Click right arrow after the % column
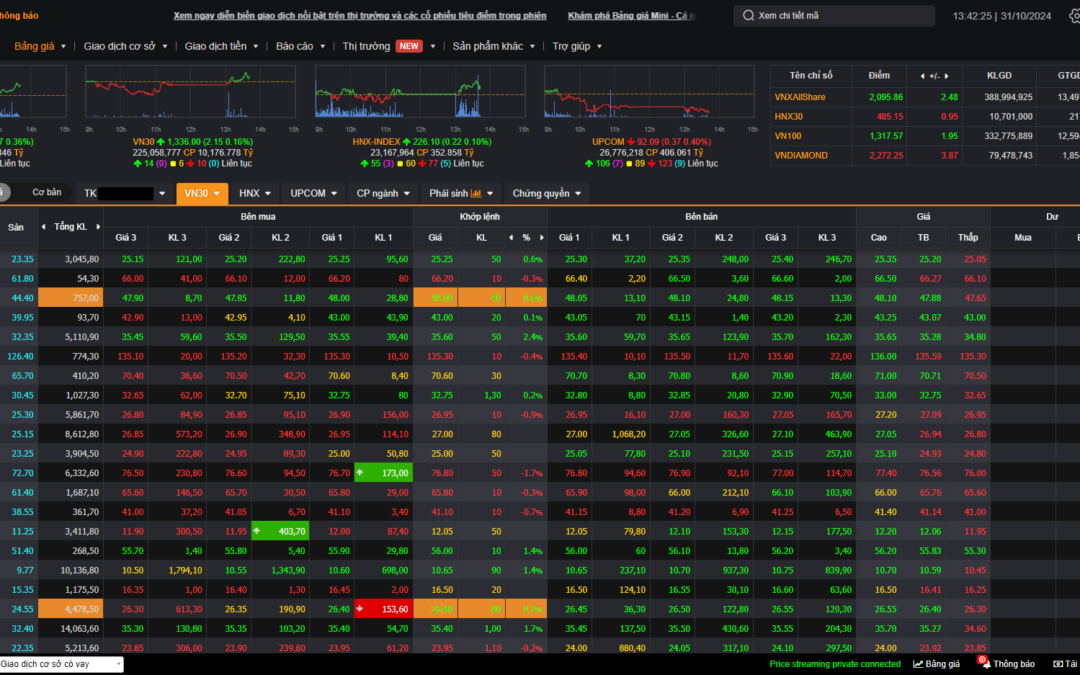Screen dimensions: 1080x675 pyautogui.click(x=543, y=238)
